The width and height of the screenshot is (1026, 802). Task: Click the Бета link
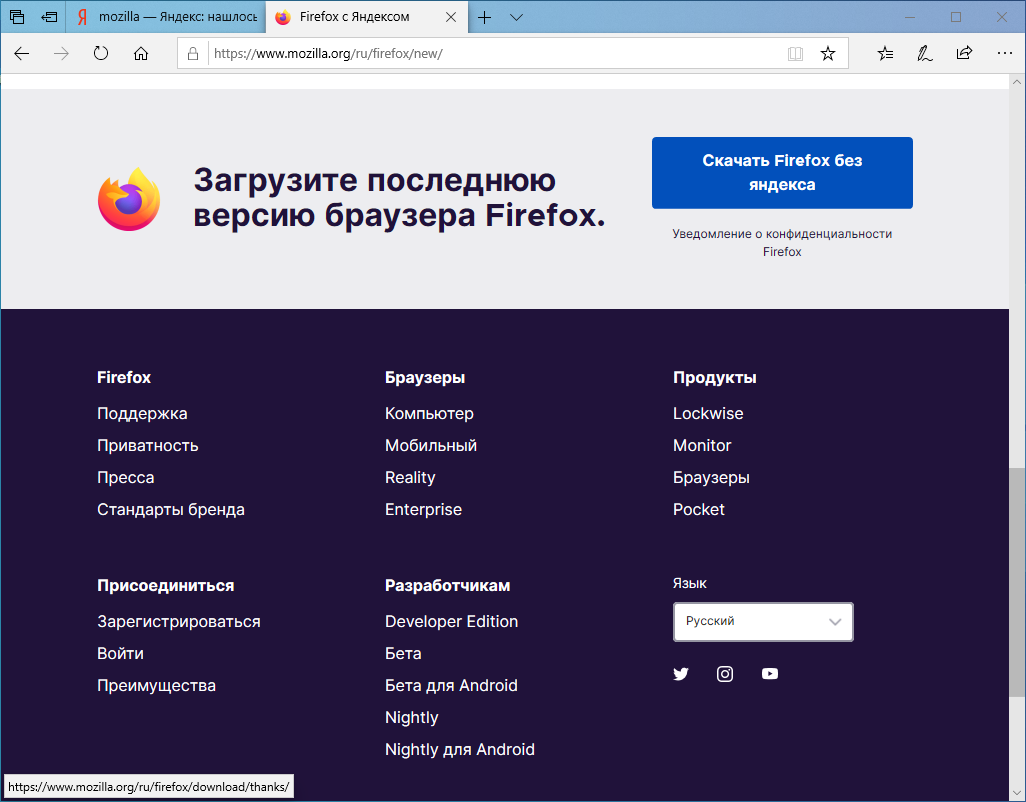[x=403, y=654]
